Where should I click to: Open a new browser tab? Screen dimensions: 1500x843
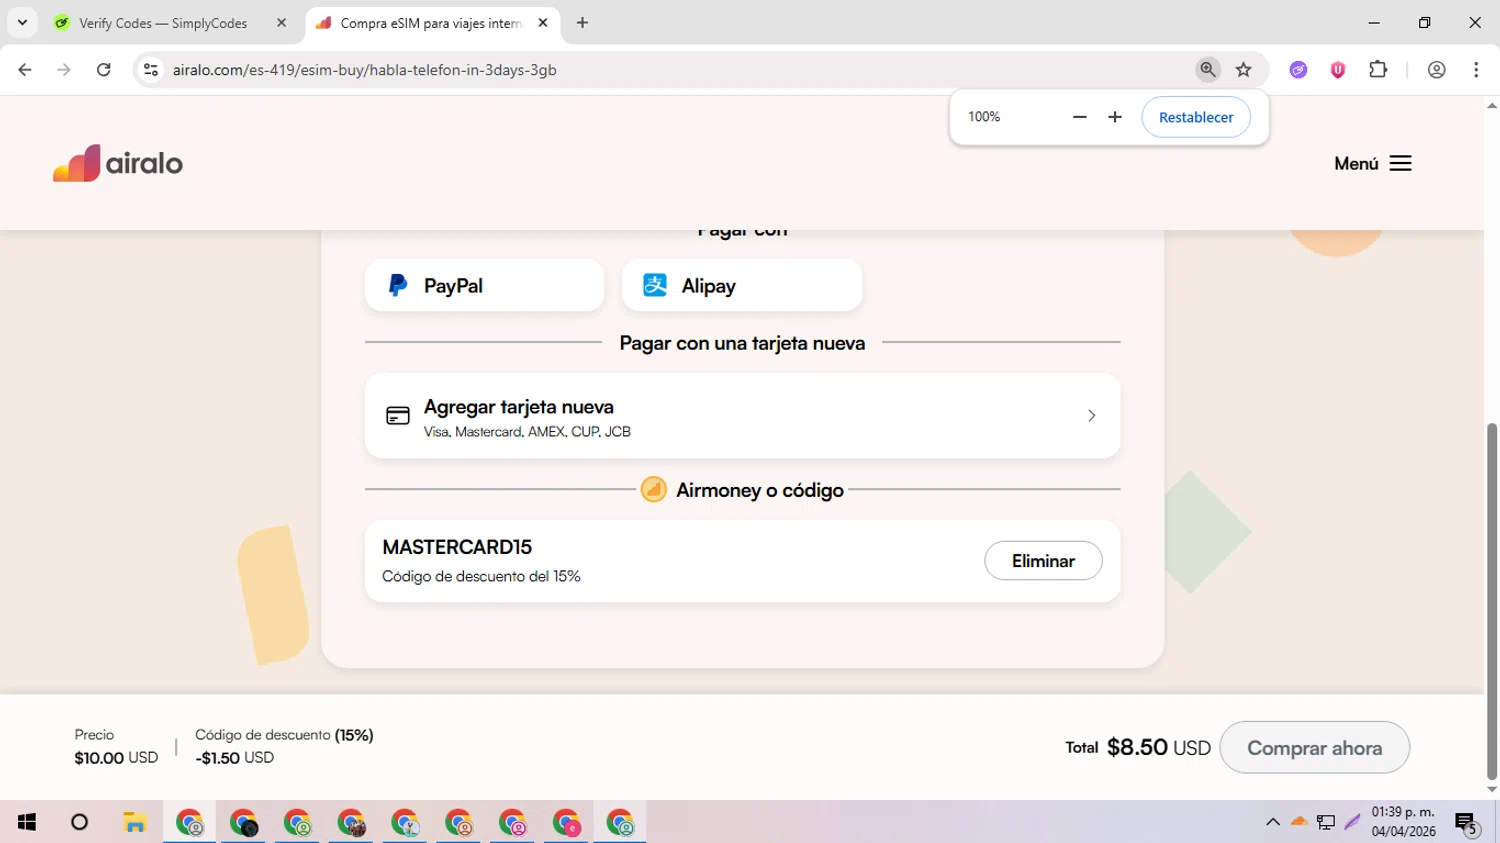[582, 23]
